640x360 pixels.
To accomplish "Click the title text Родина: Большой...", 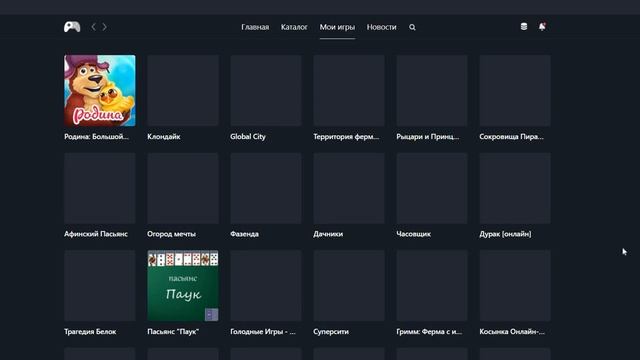I will [x=96, y=137].
